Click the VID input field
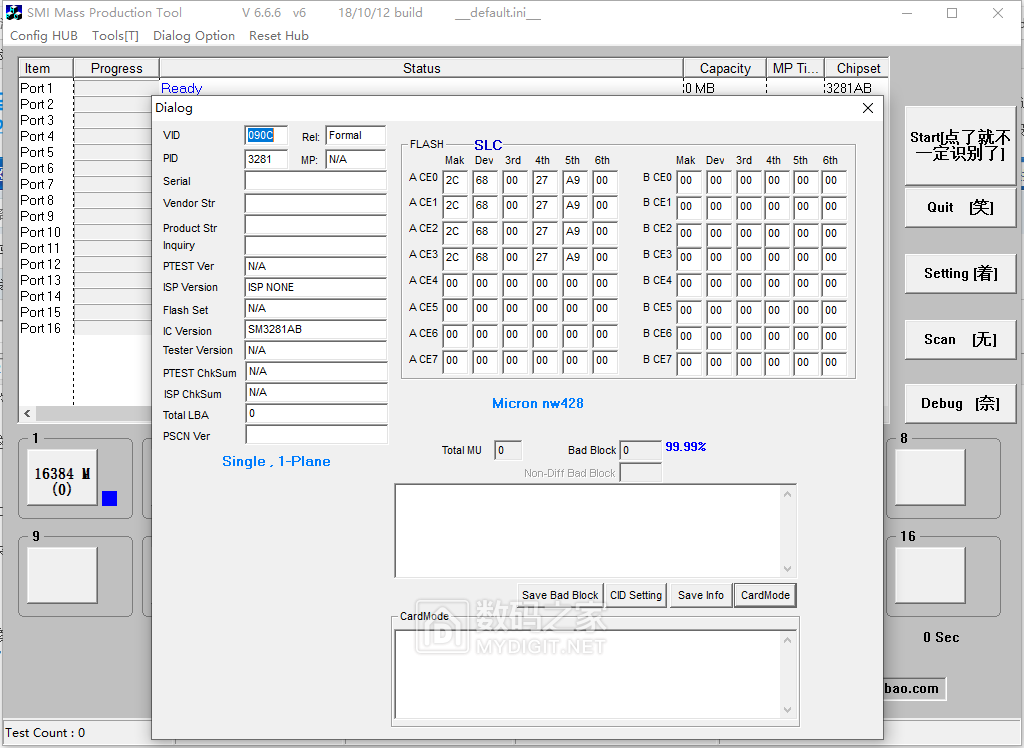1024x748 pixels. click(266, 136)
